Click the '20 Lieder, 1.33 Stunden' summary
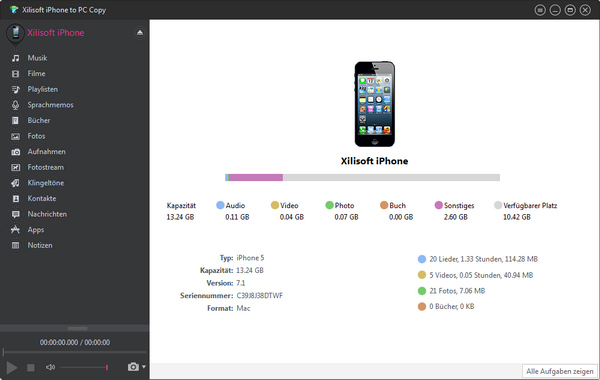600x380 pixels. (x=483, y=259)
